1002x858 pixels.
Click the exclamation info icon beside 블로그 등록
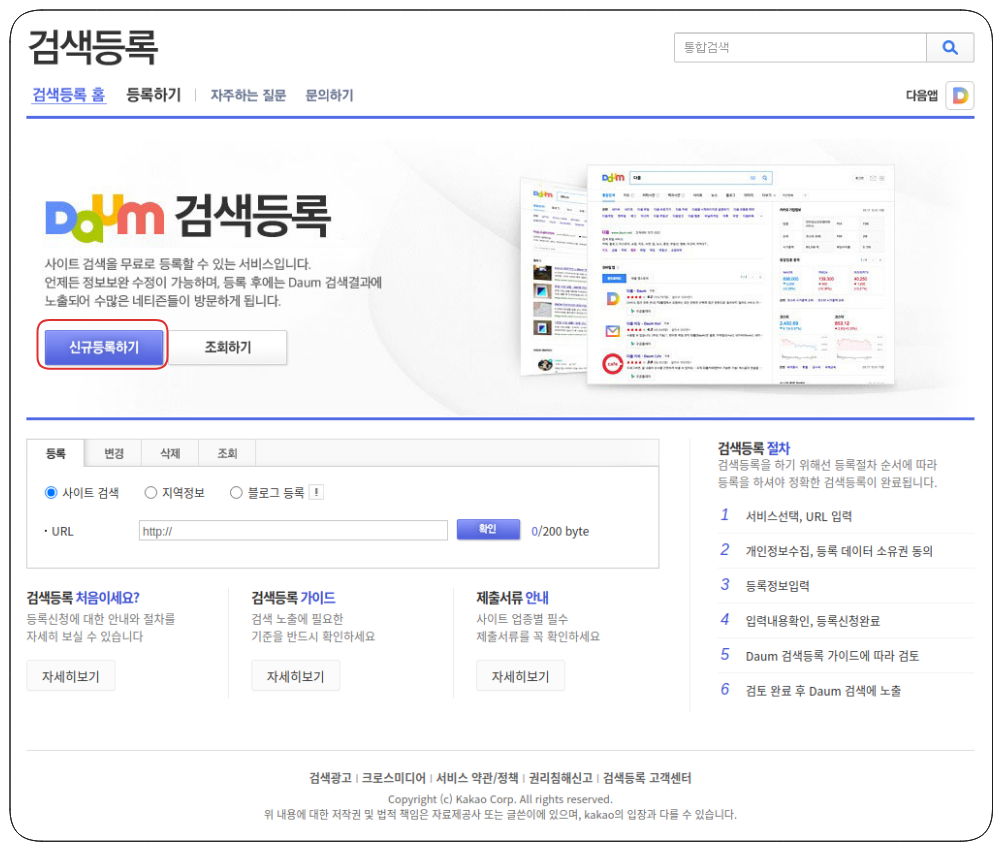click(x=316, y=493)
